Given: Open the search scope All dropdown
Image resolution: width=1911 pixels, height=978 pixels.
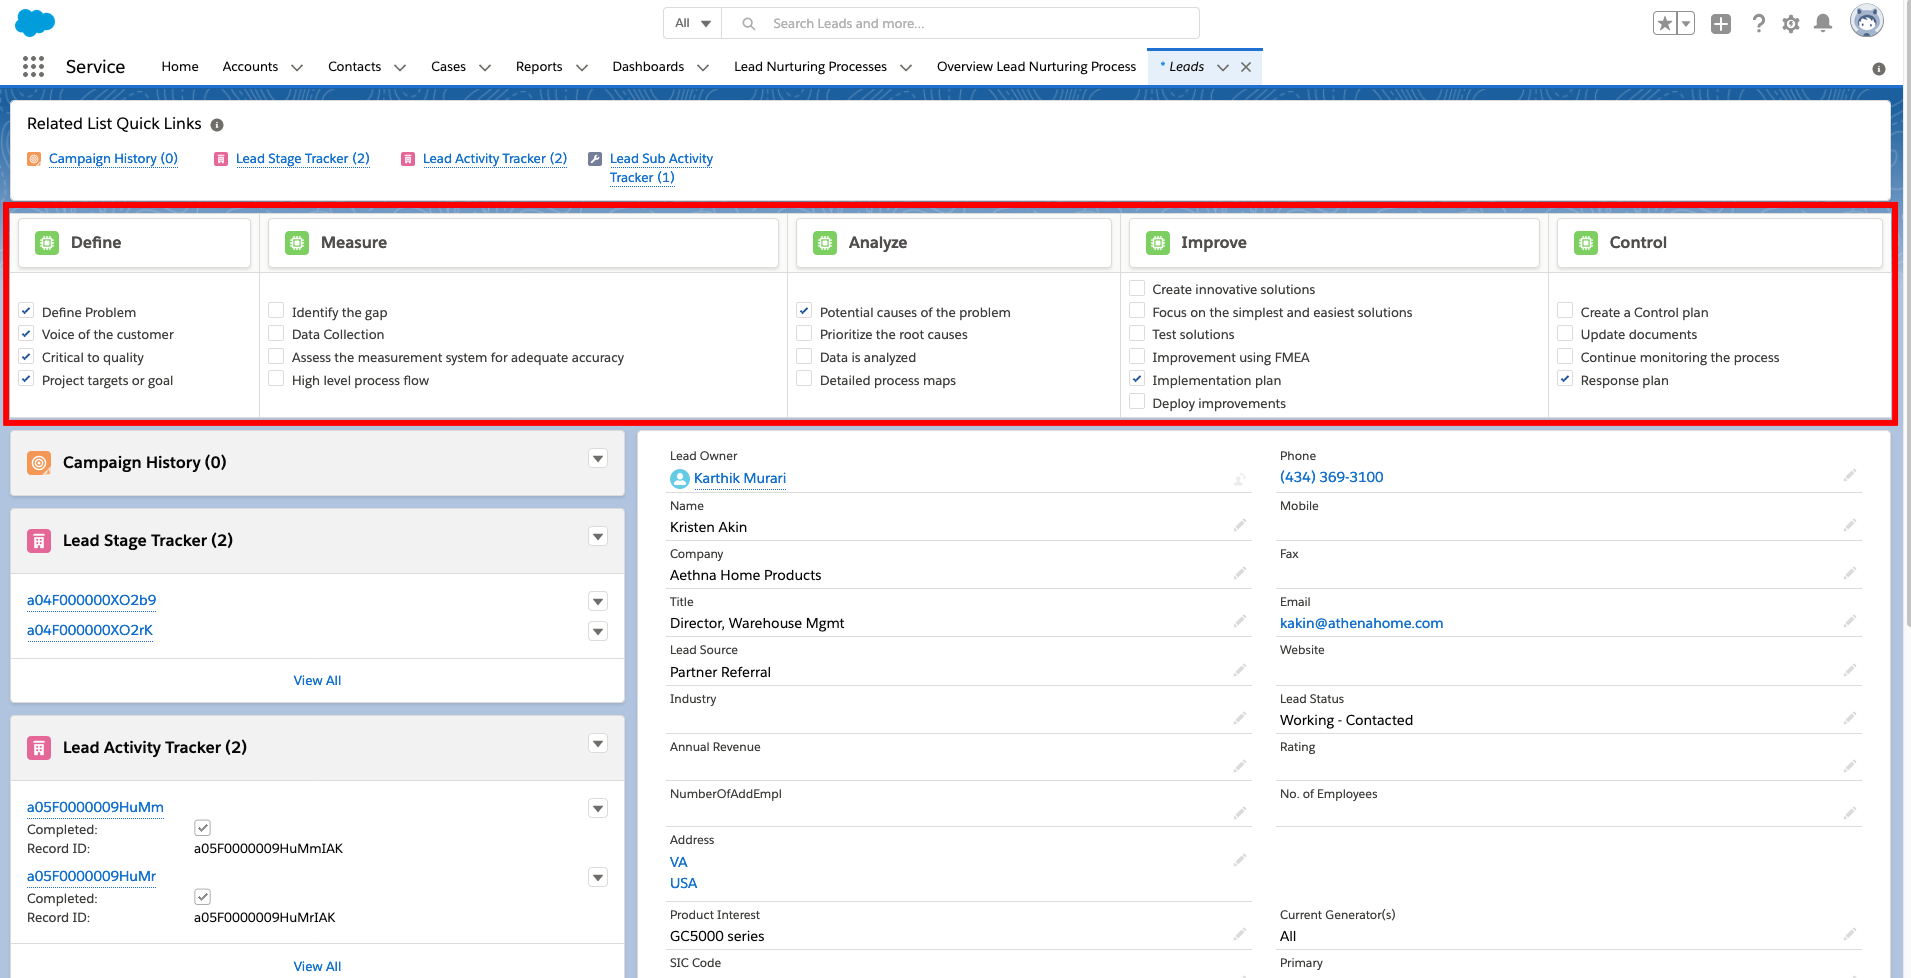Looking at the screenshot, I should 692,22.
